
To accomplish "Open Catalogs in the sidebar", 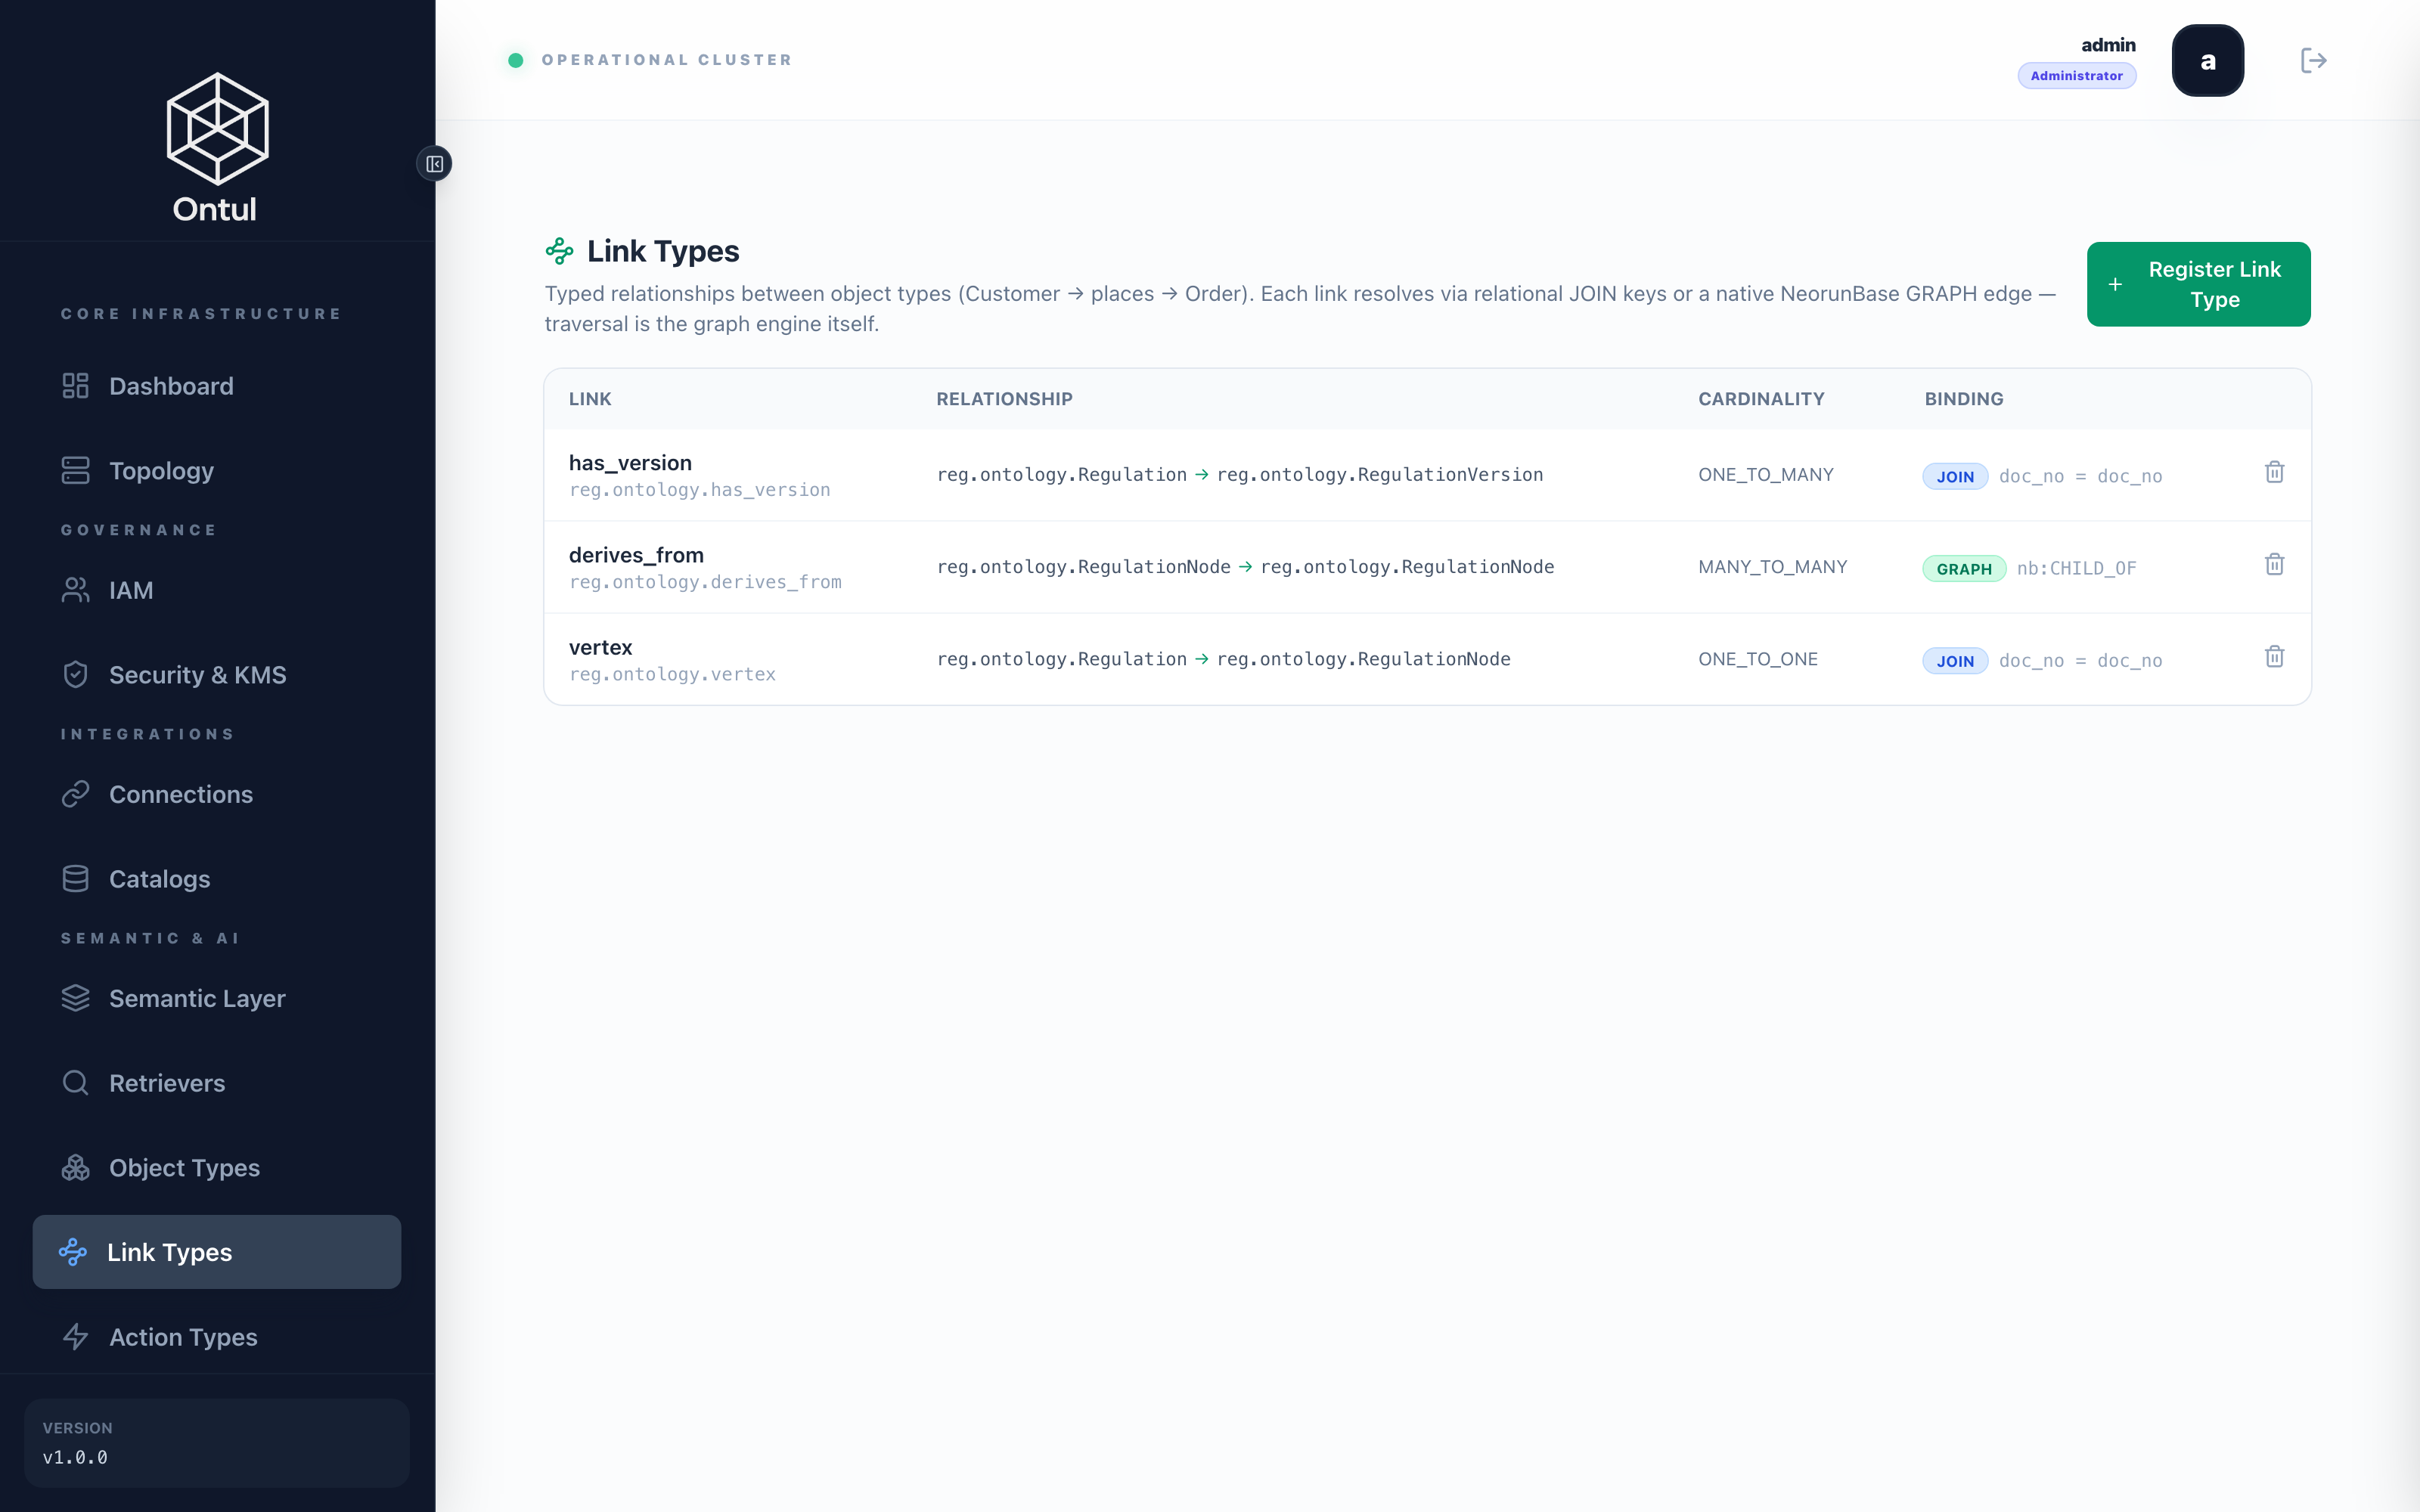I will pos(217,879).
